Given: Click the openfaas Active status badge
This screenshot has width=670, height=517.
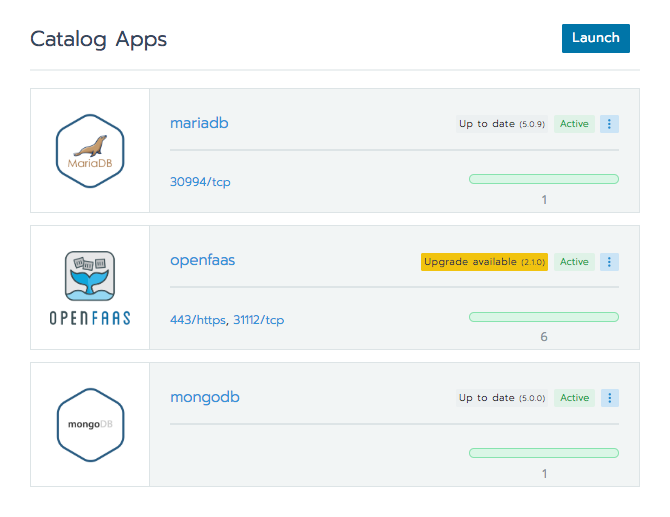Looking at the screenshot, I should pyautogui.click(x=574, y=261).
